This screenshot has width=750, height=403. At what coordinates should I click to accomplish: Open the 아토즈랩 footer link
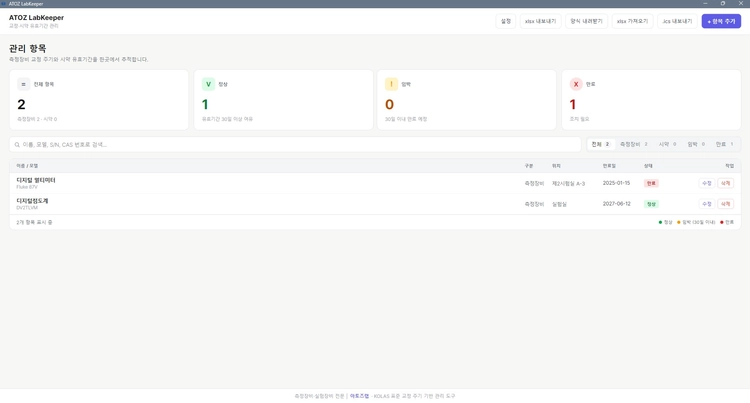point(359,396)
